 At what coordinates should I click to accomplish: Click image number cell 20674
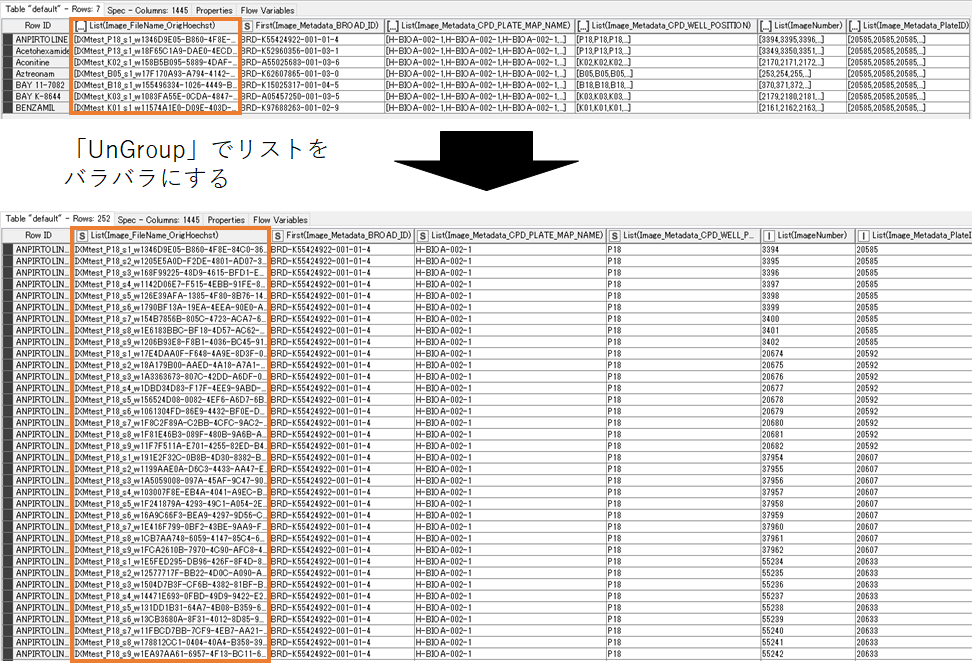pos(807,354)
